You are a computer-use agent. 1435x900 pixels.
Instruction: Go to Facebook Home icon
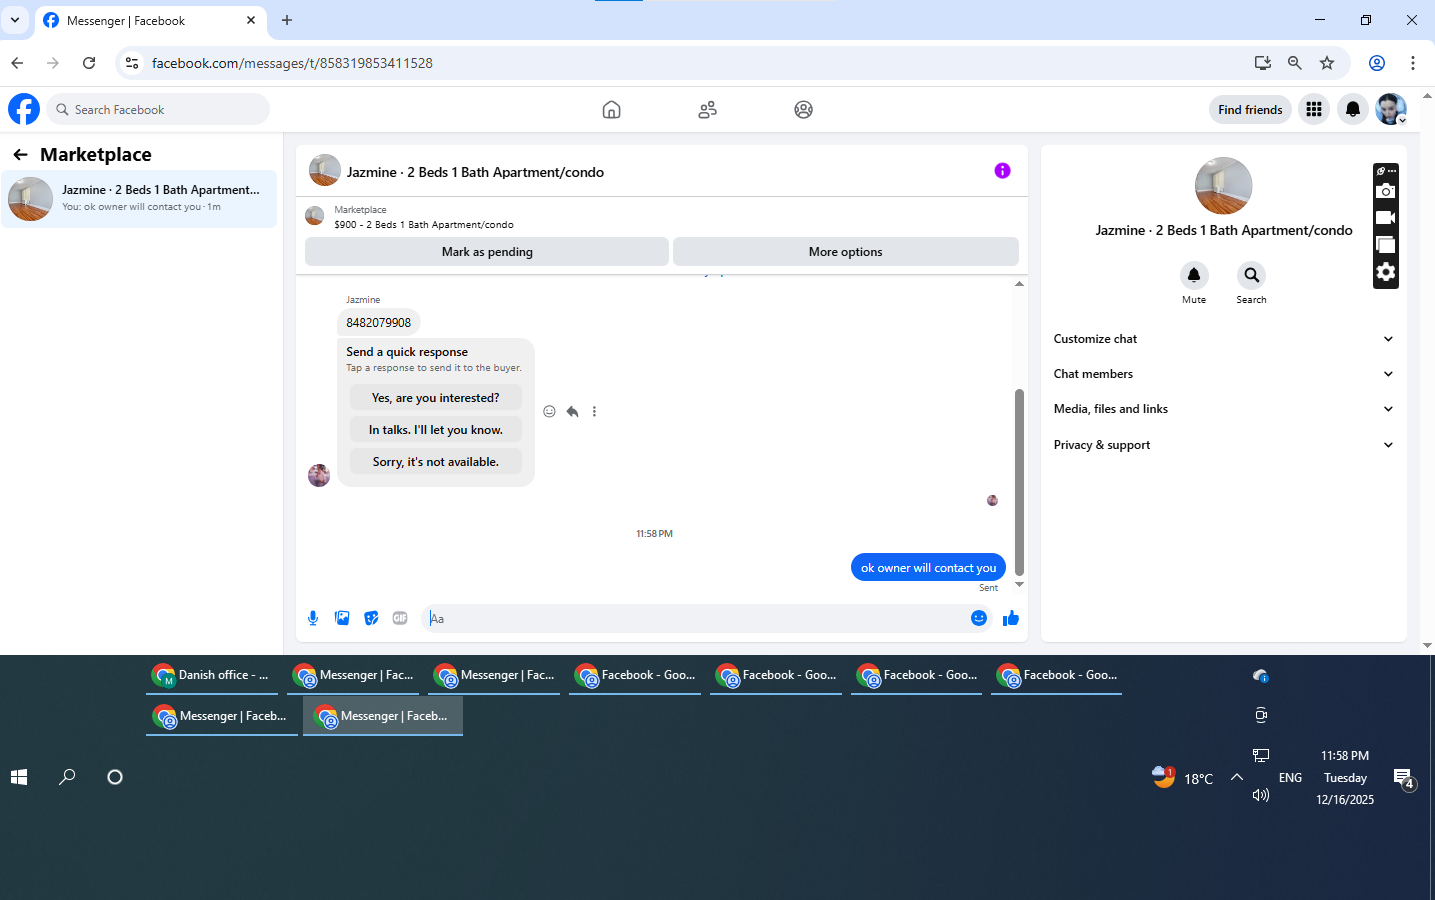(x=611, y=109)
